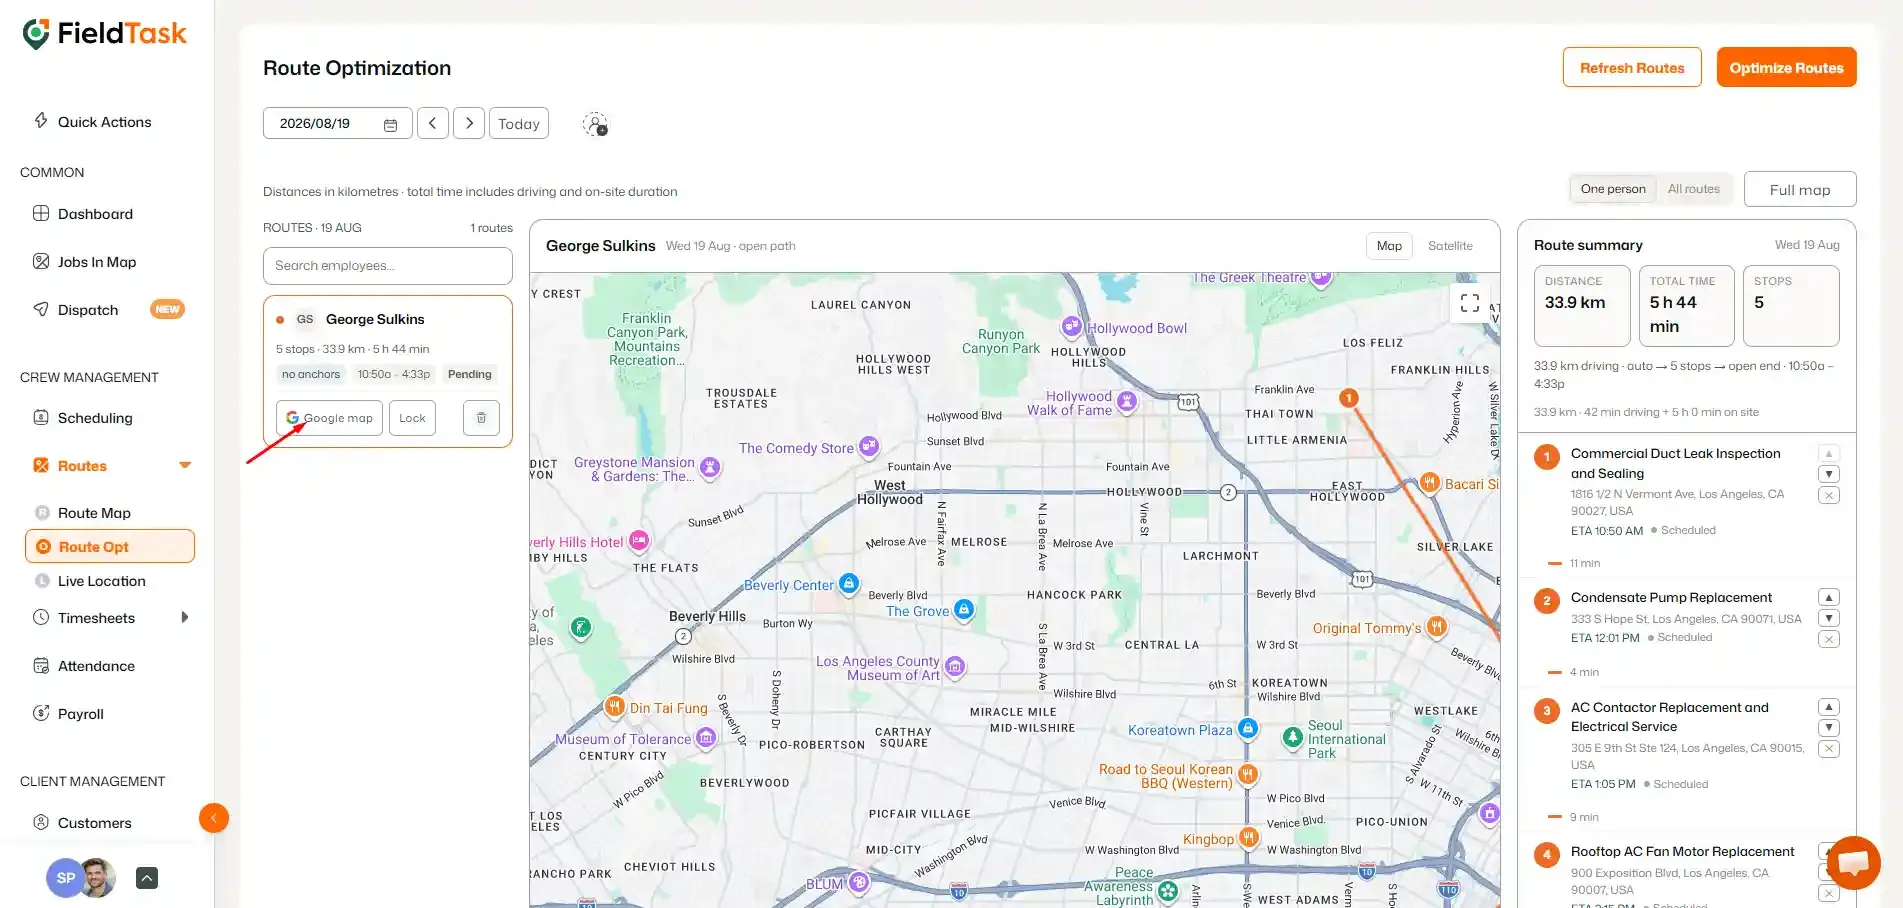The width and height of the screenshot is (1903, 908).
Task: Click Optimize Routes button
Action: coord(1786,67)
